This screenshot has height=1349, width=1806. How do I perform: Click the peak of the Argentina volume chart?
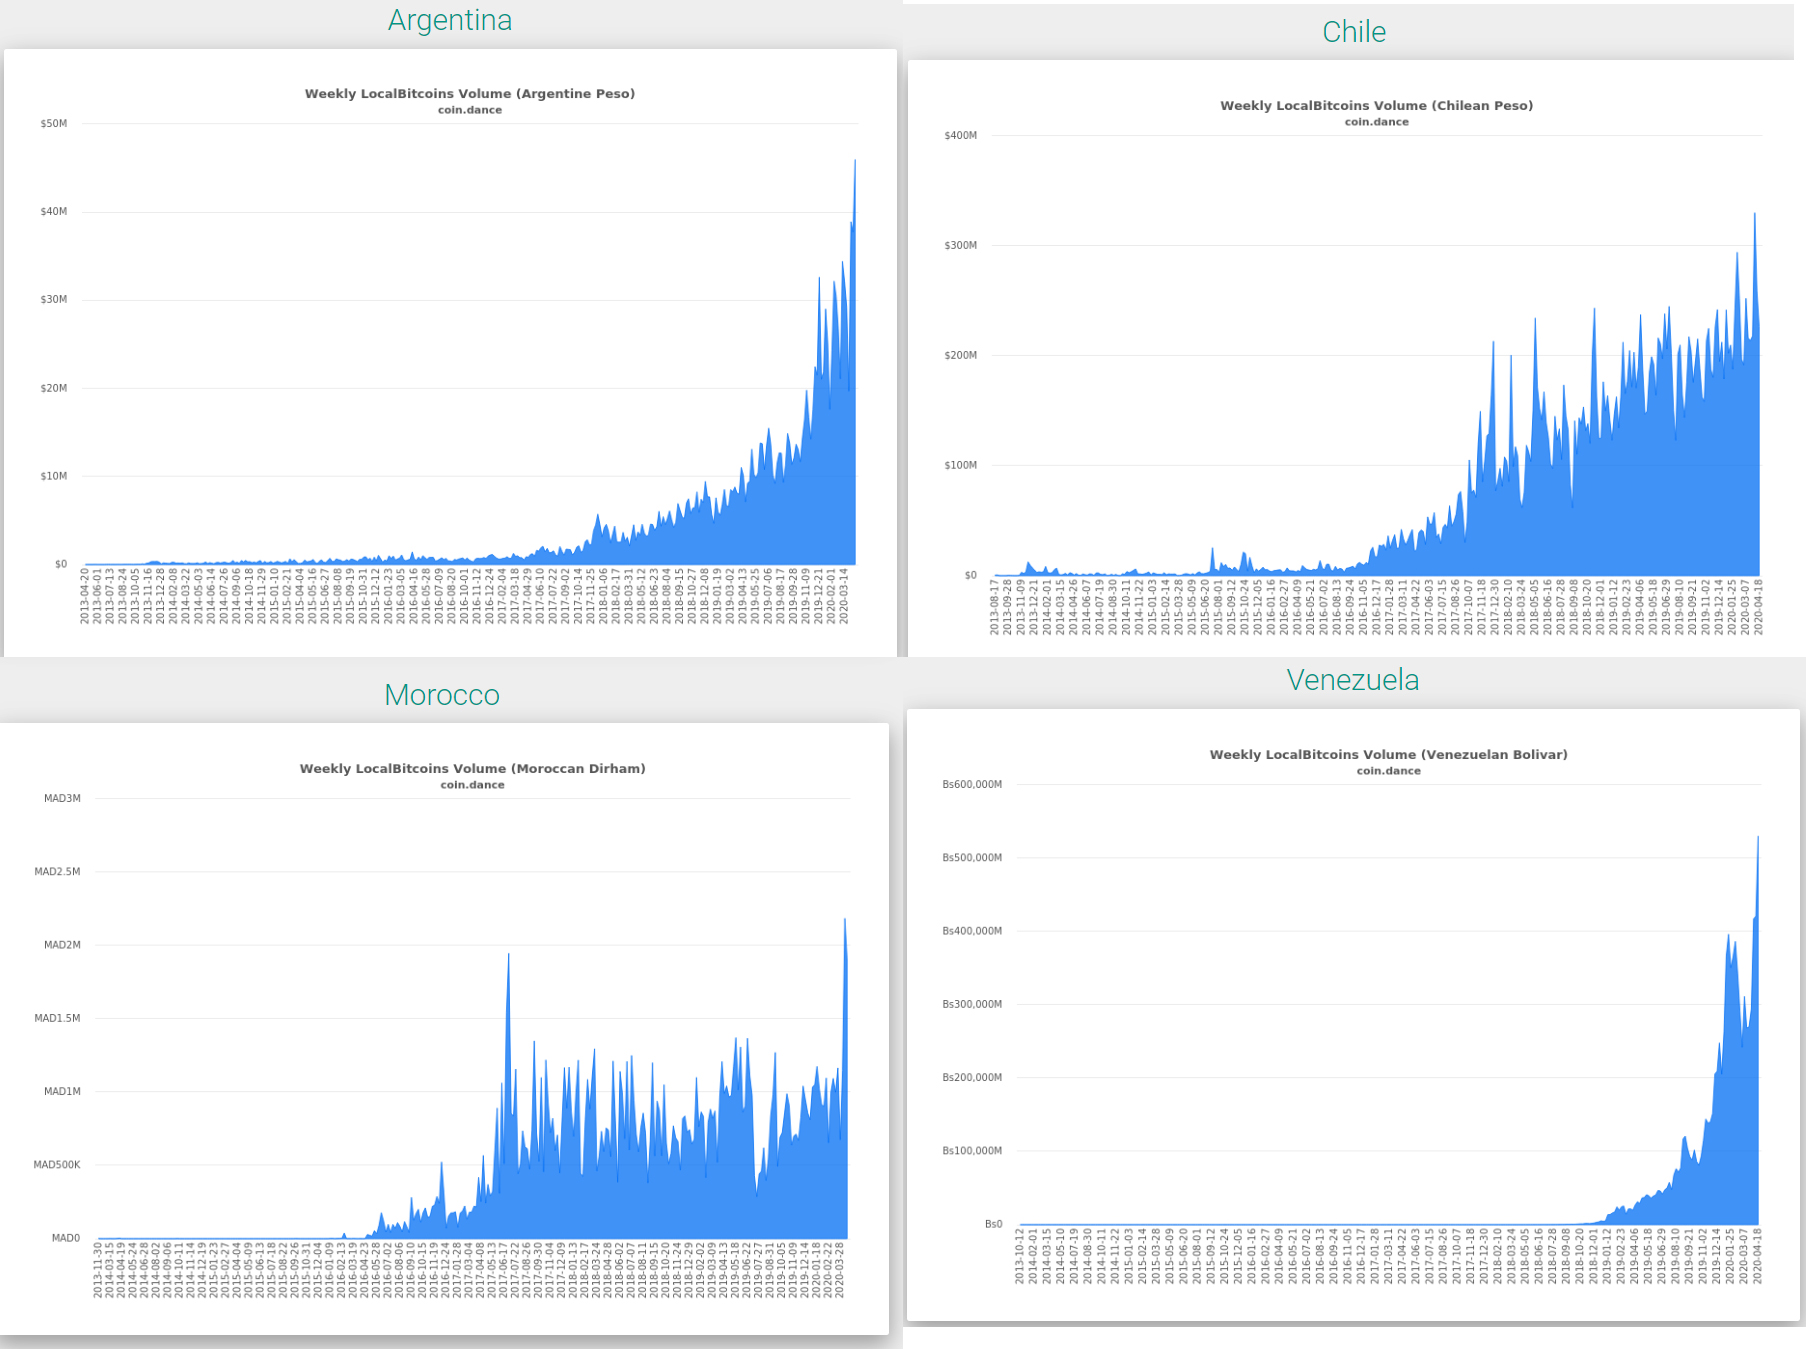855,162
